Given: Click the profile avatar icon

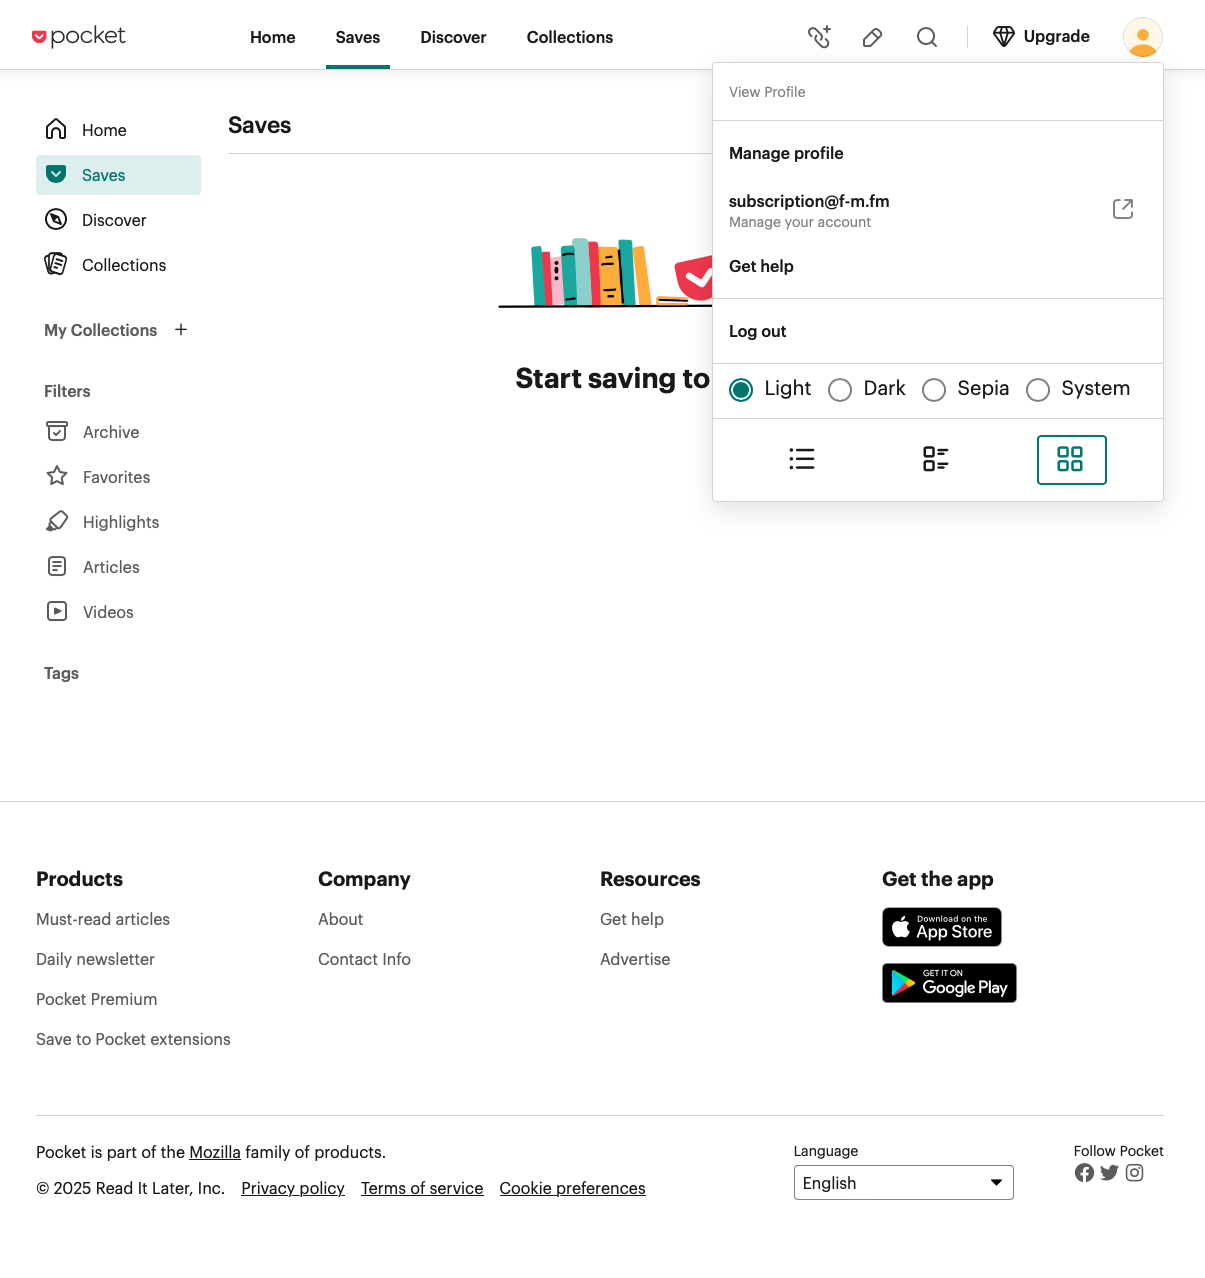Looking at the screenshot, I should 1143,37.
